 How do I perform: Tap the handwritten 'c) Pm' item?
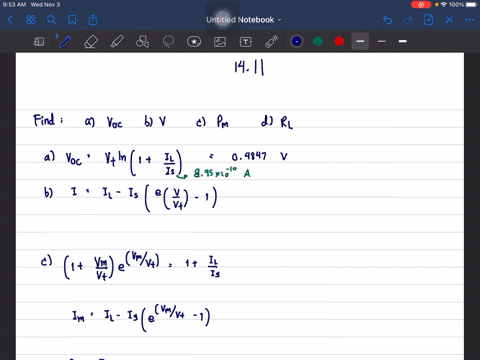click(212, 122)
